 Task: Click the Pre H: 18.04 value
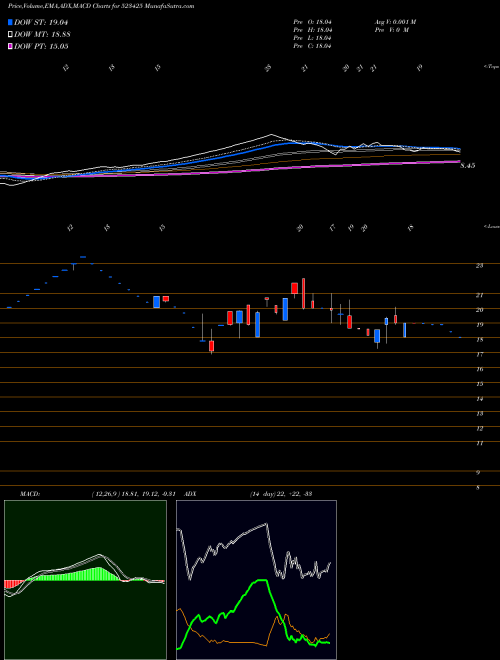[313, 30]
